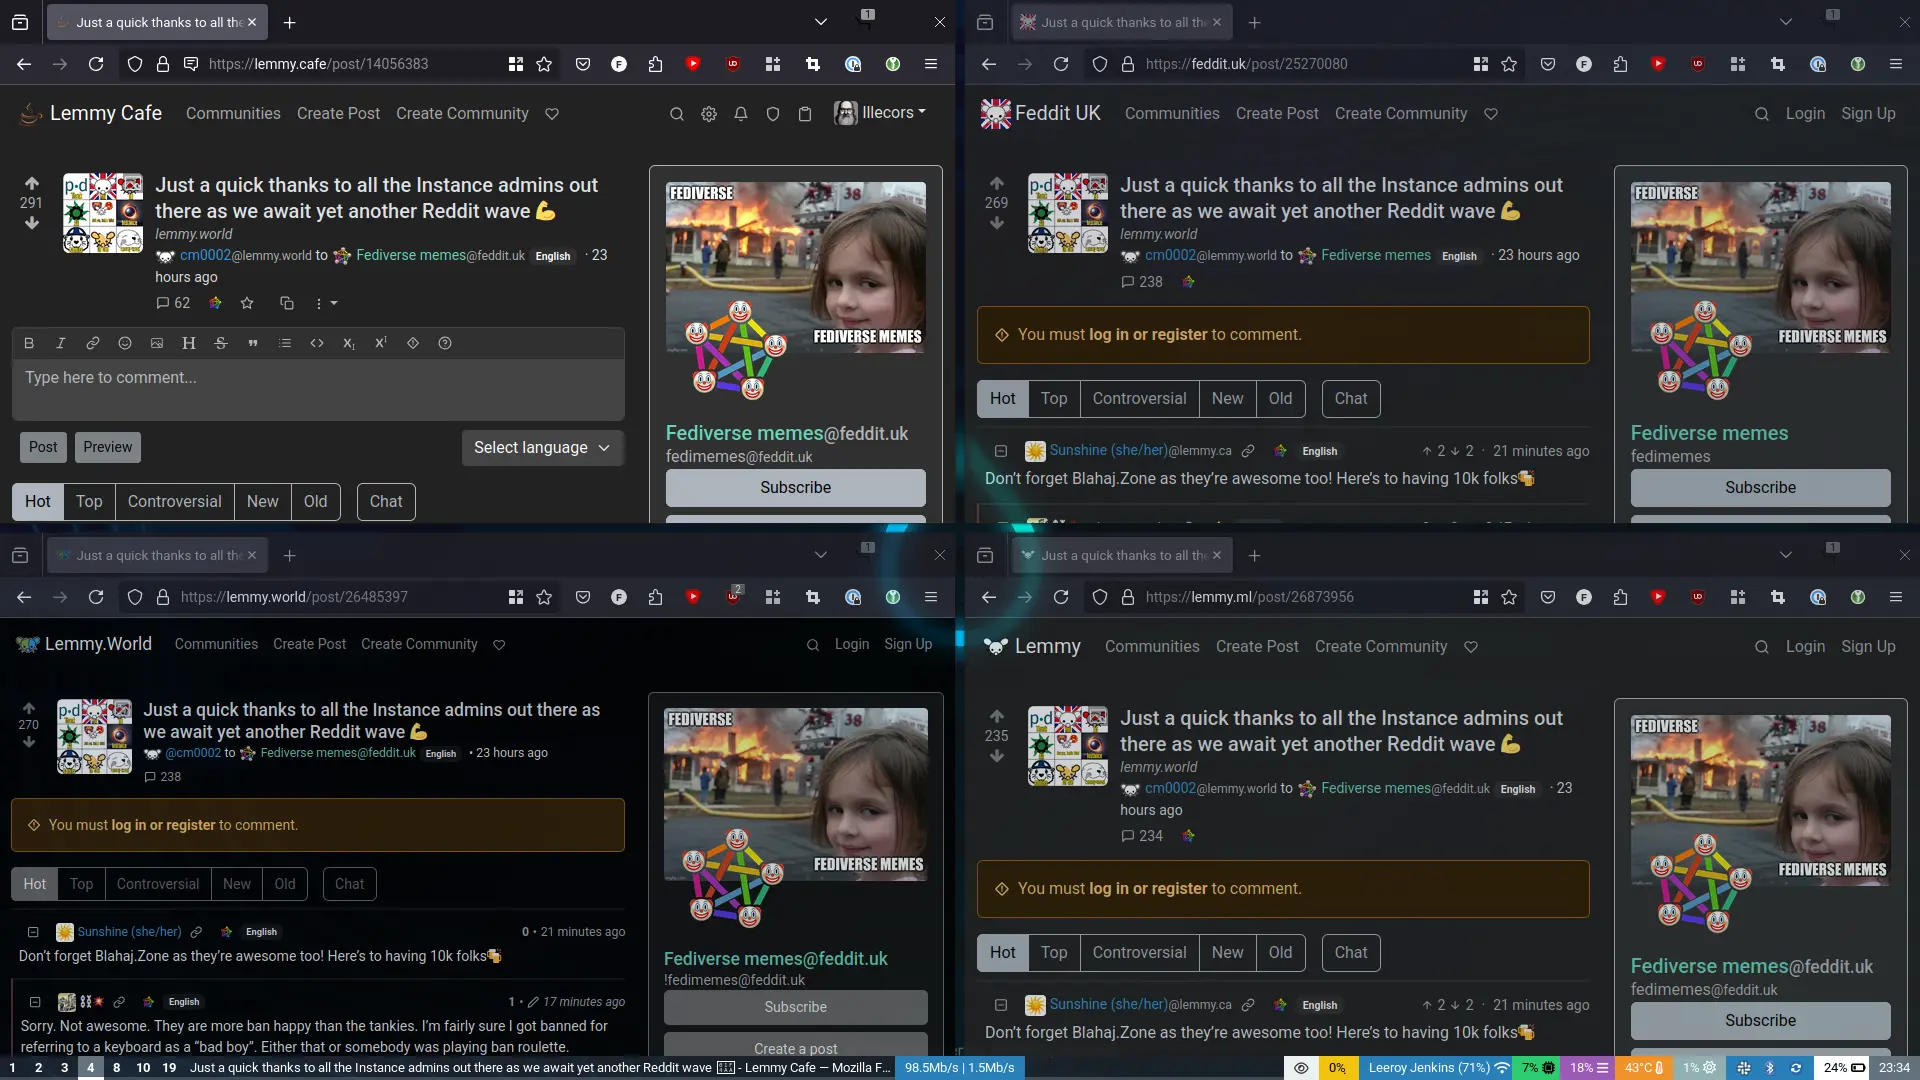1920x1080 pixels.
Task: Apply superscript in the comment editor toolbar
Action: 381,343
